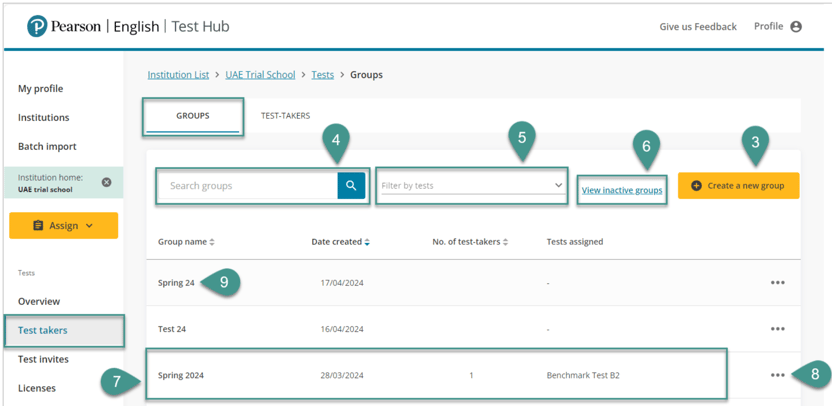The image size is (832, 406).
Task: Click Create a new group button
Action: (738, 186)
